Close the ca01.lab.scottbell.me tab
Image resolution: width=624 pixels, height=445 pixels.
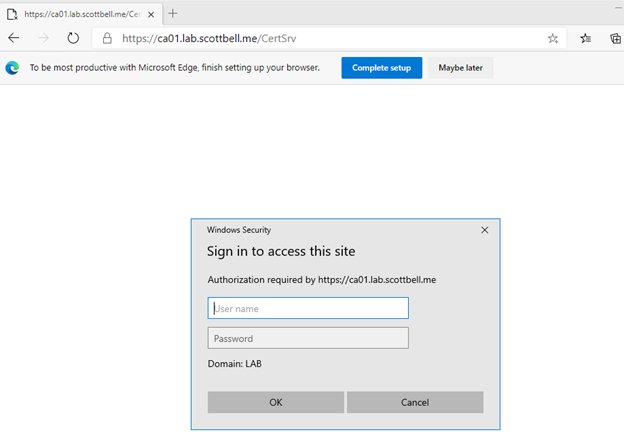point(151,14)
